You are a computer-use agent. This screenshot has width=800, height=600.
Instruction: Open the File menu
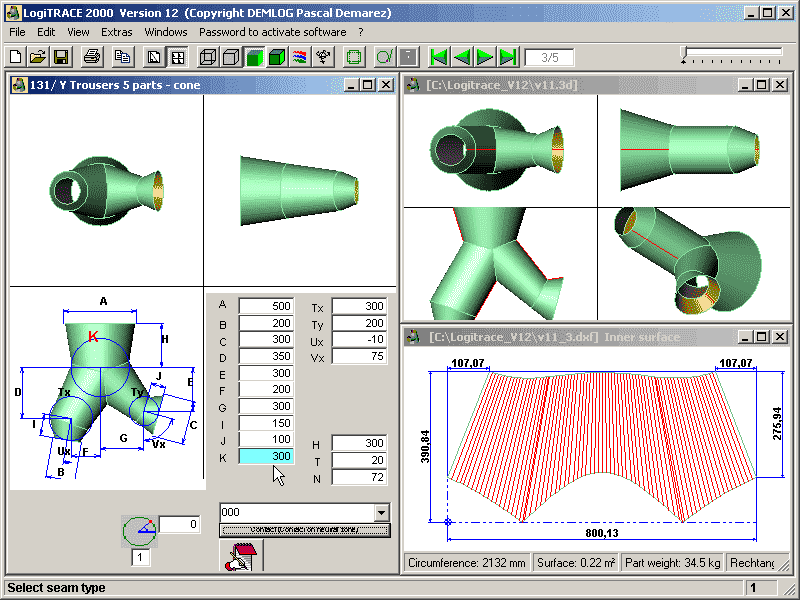pos(17,32)
